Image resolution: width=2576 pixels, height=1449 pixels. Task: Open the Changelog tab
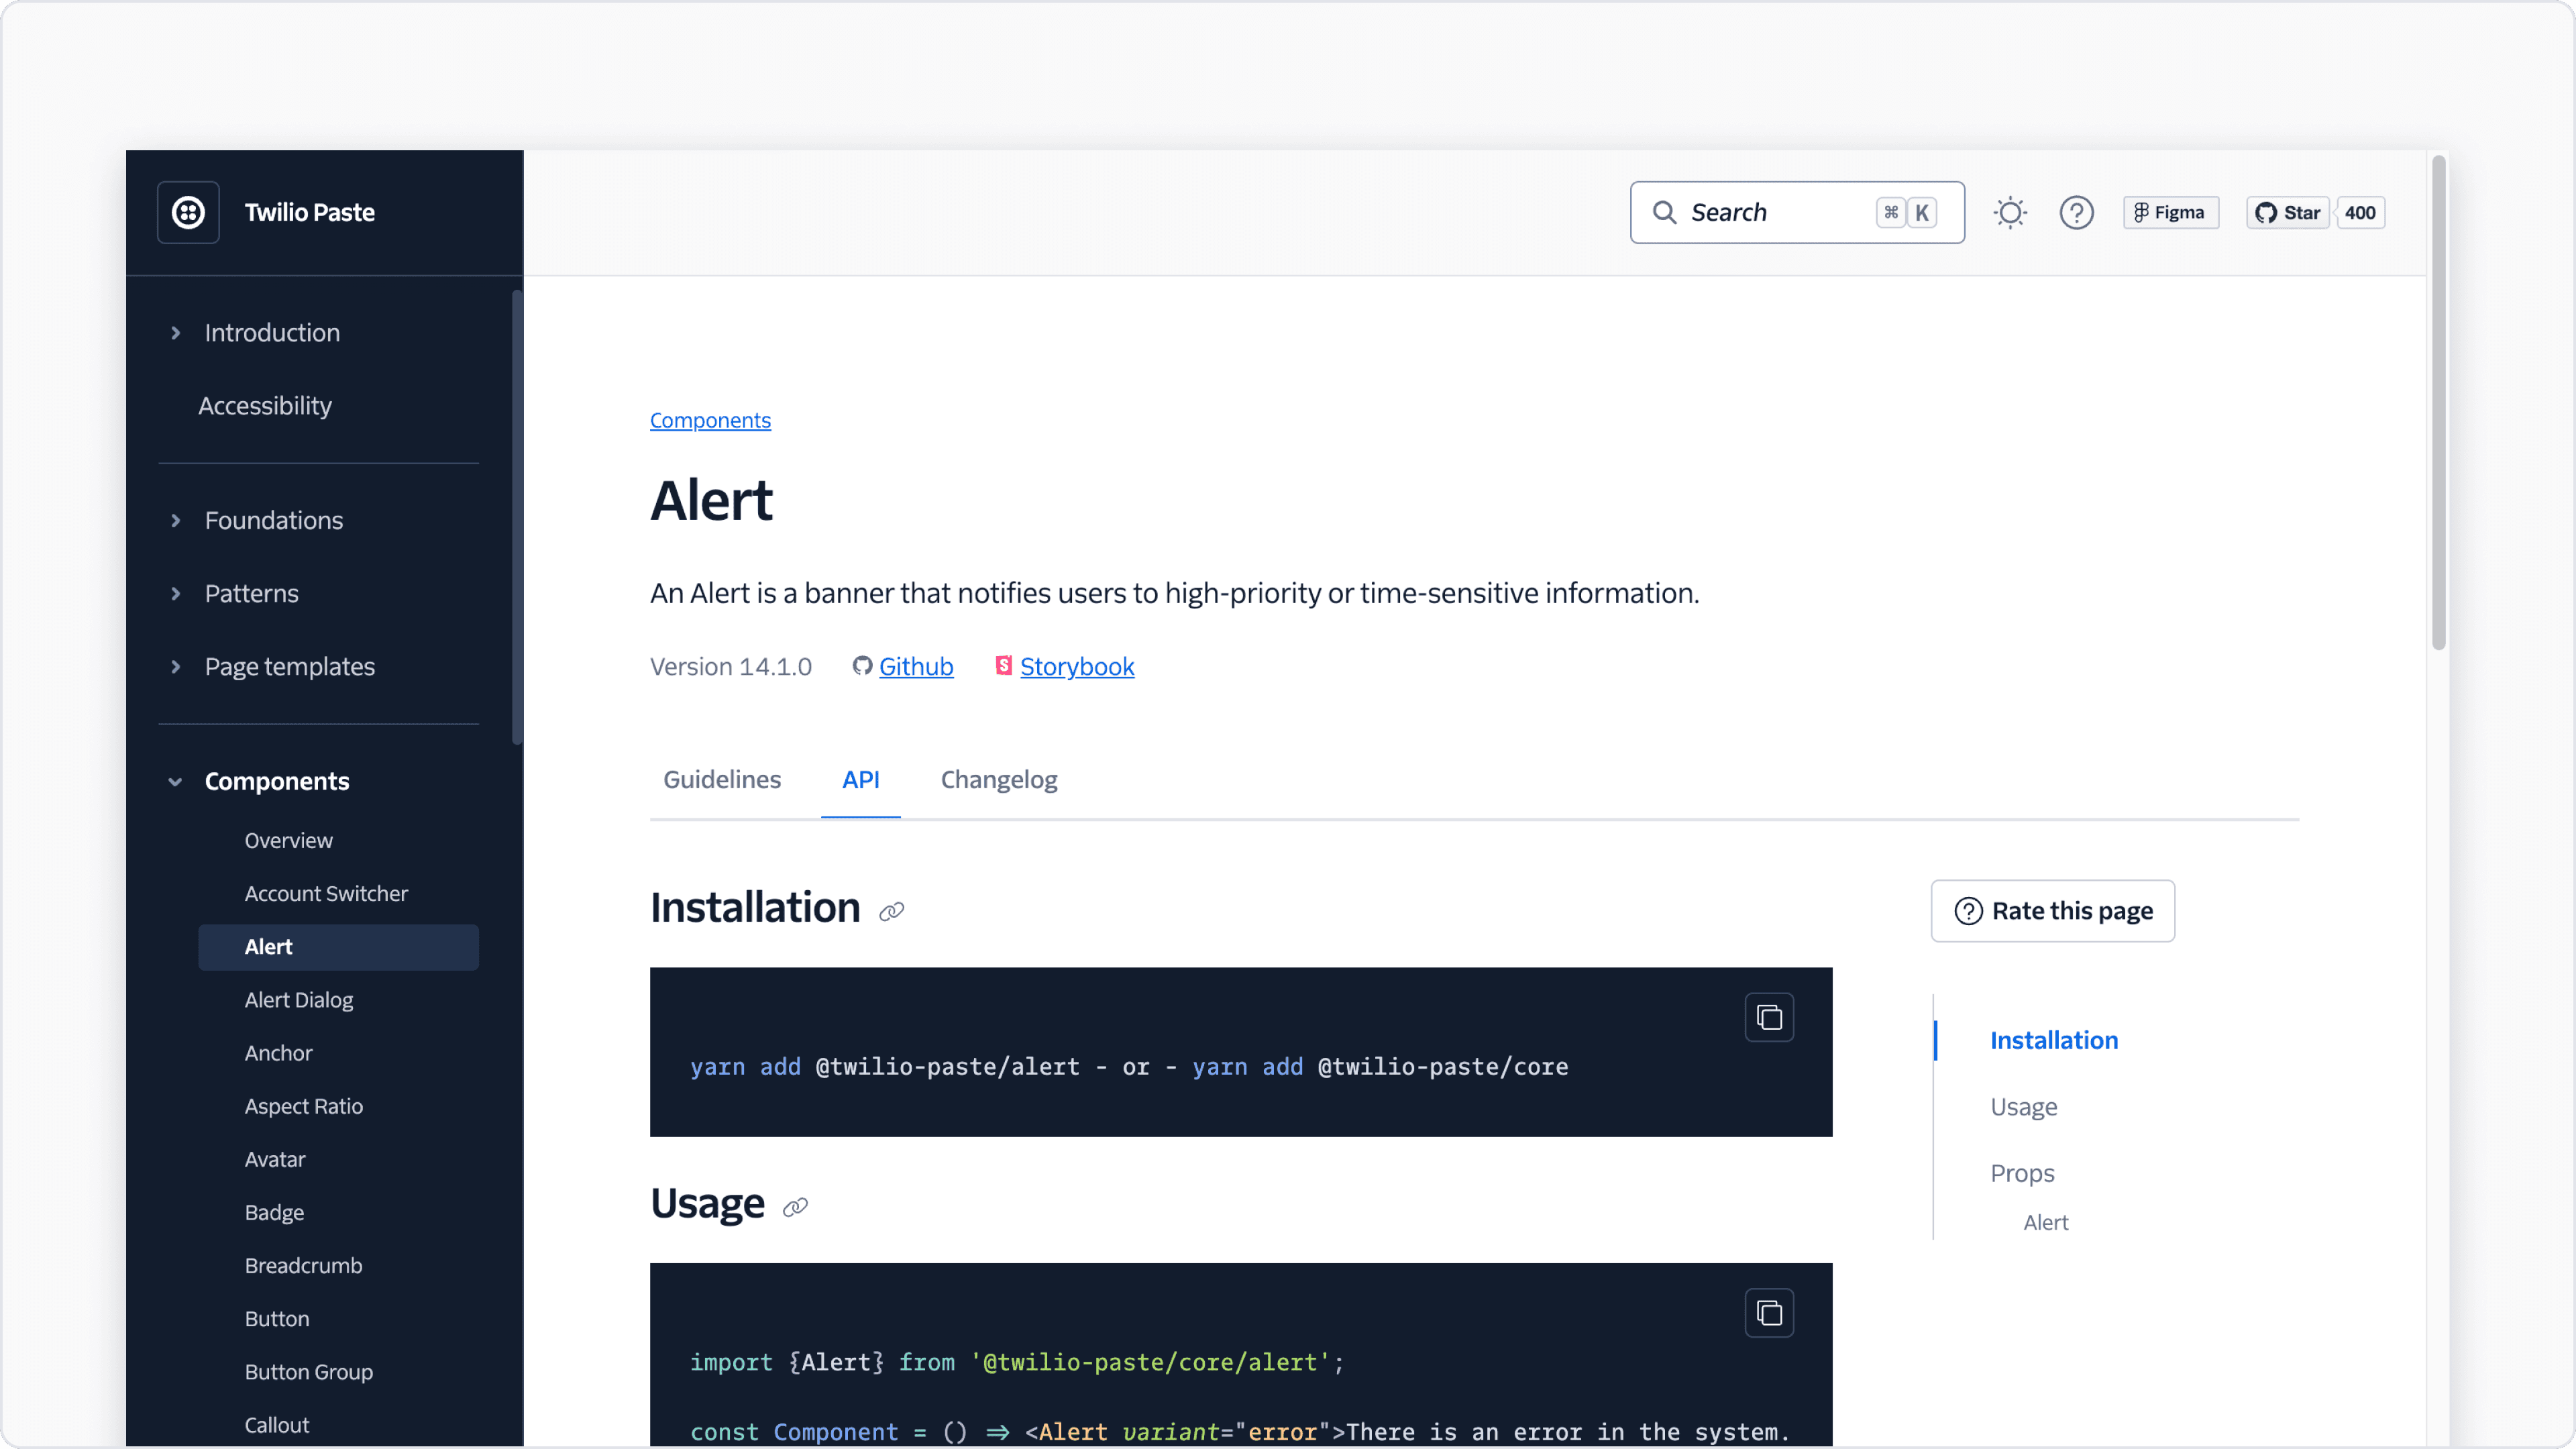click(998, 780)
